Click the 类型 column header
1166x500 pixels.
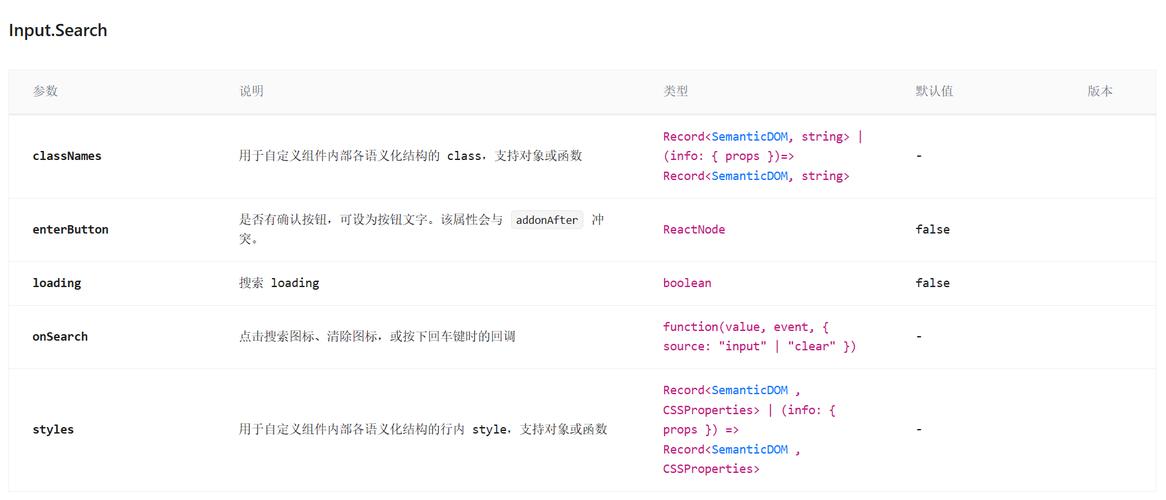676,91
